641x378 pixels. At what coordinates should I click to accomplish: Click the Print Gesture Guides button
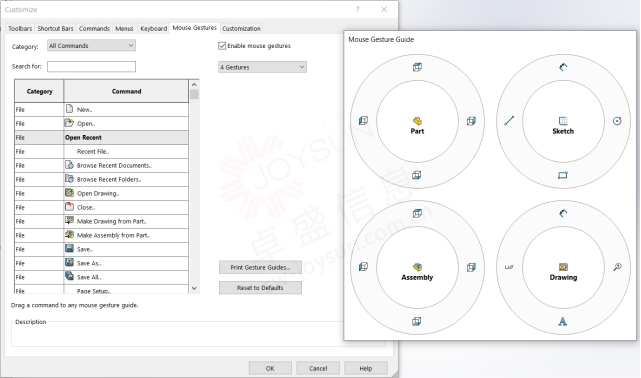[x=260, y=267]
